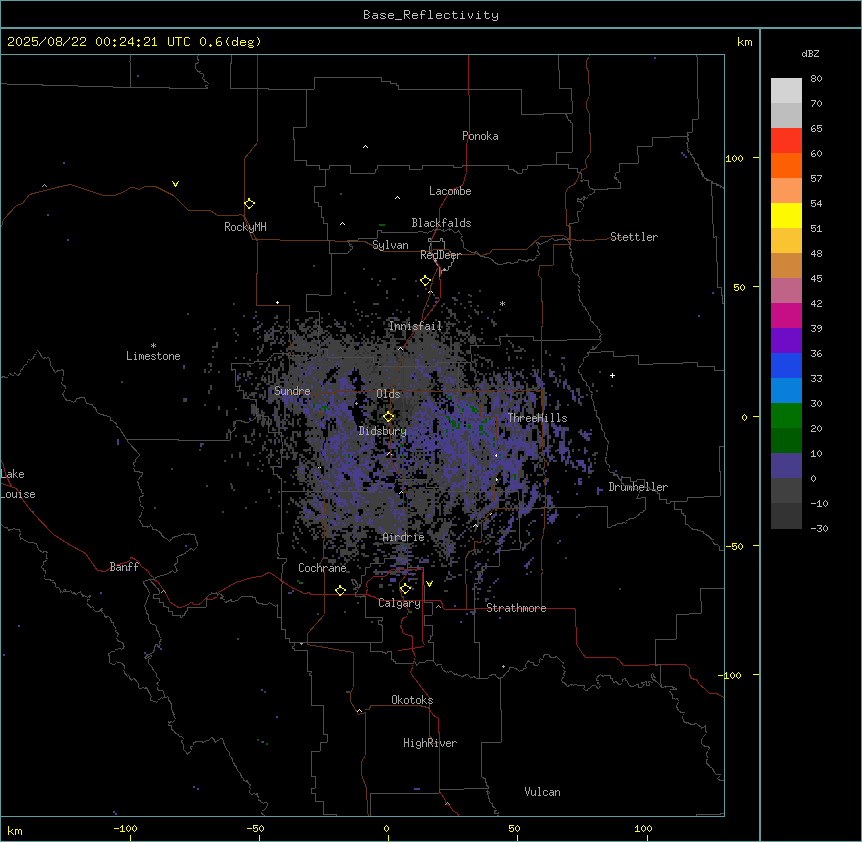Select the yellow diamond marker above the Calgary label

[x=405, y=589]
